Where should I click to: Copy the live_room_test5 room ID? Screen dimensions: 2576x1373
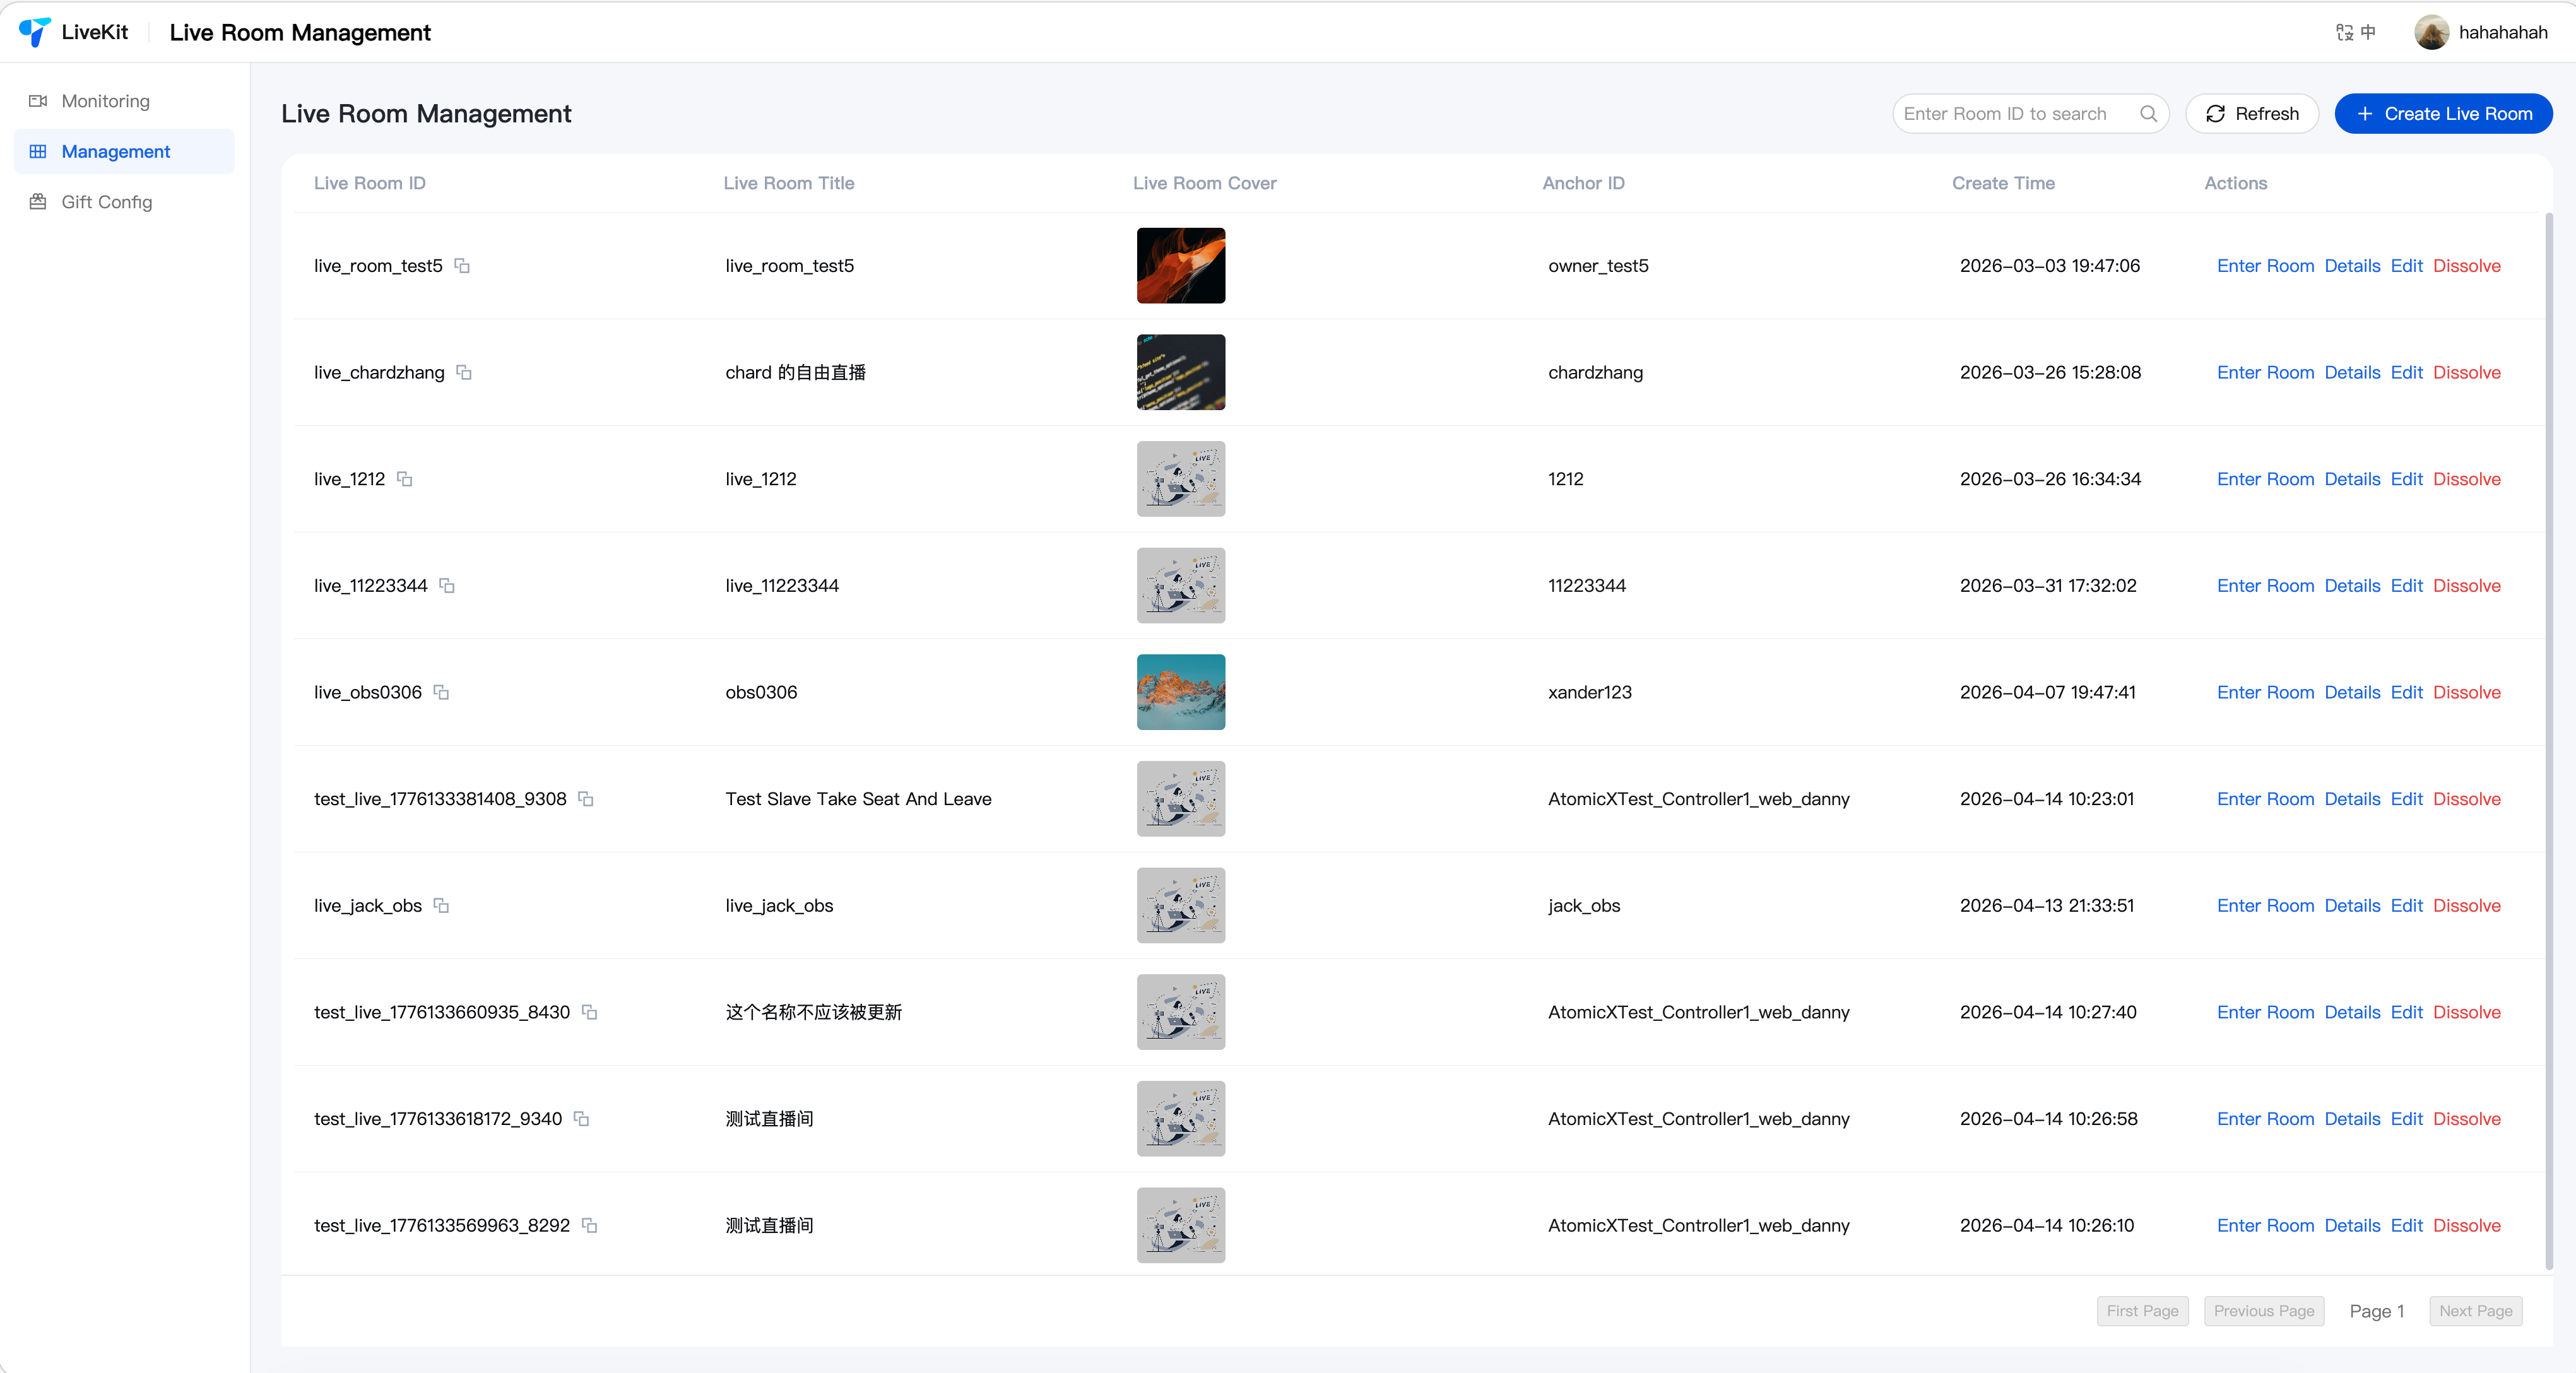pyautogui.click(x=462, y=266)
